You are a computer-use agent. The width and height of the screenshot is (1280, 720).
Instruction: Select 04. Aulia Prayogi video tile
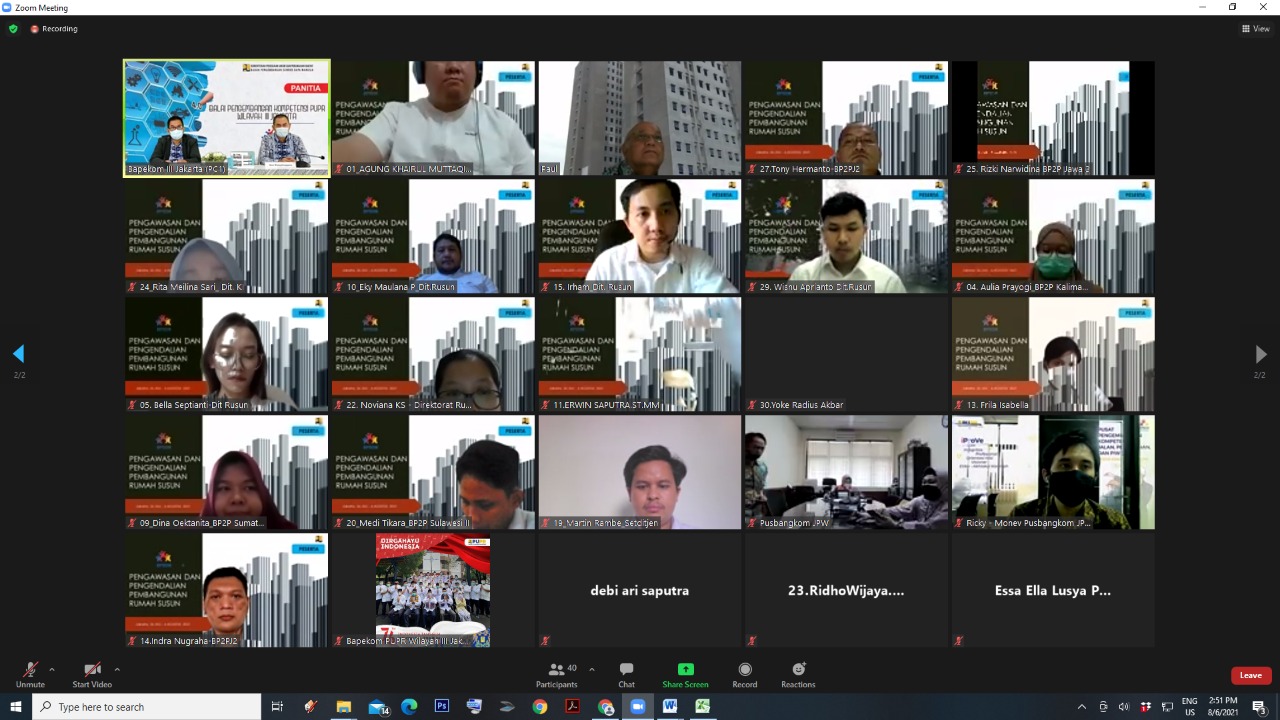[x=1054, y=236]
